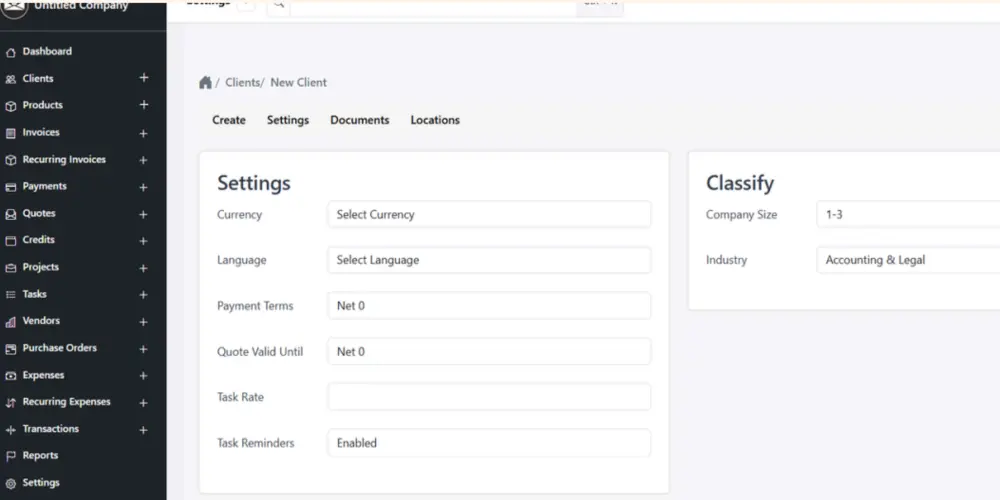Open the Quote Valid Until dropdown
The width and height of the screenshot is (1000, 500).
489,351
